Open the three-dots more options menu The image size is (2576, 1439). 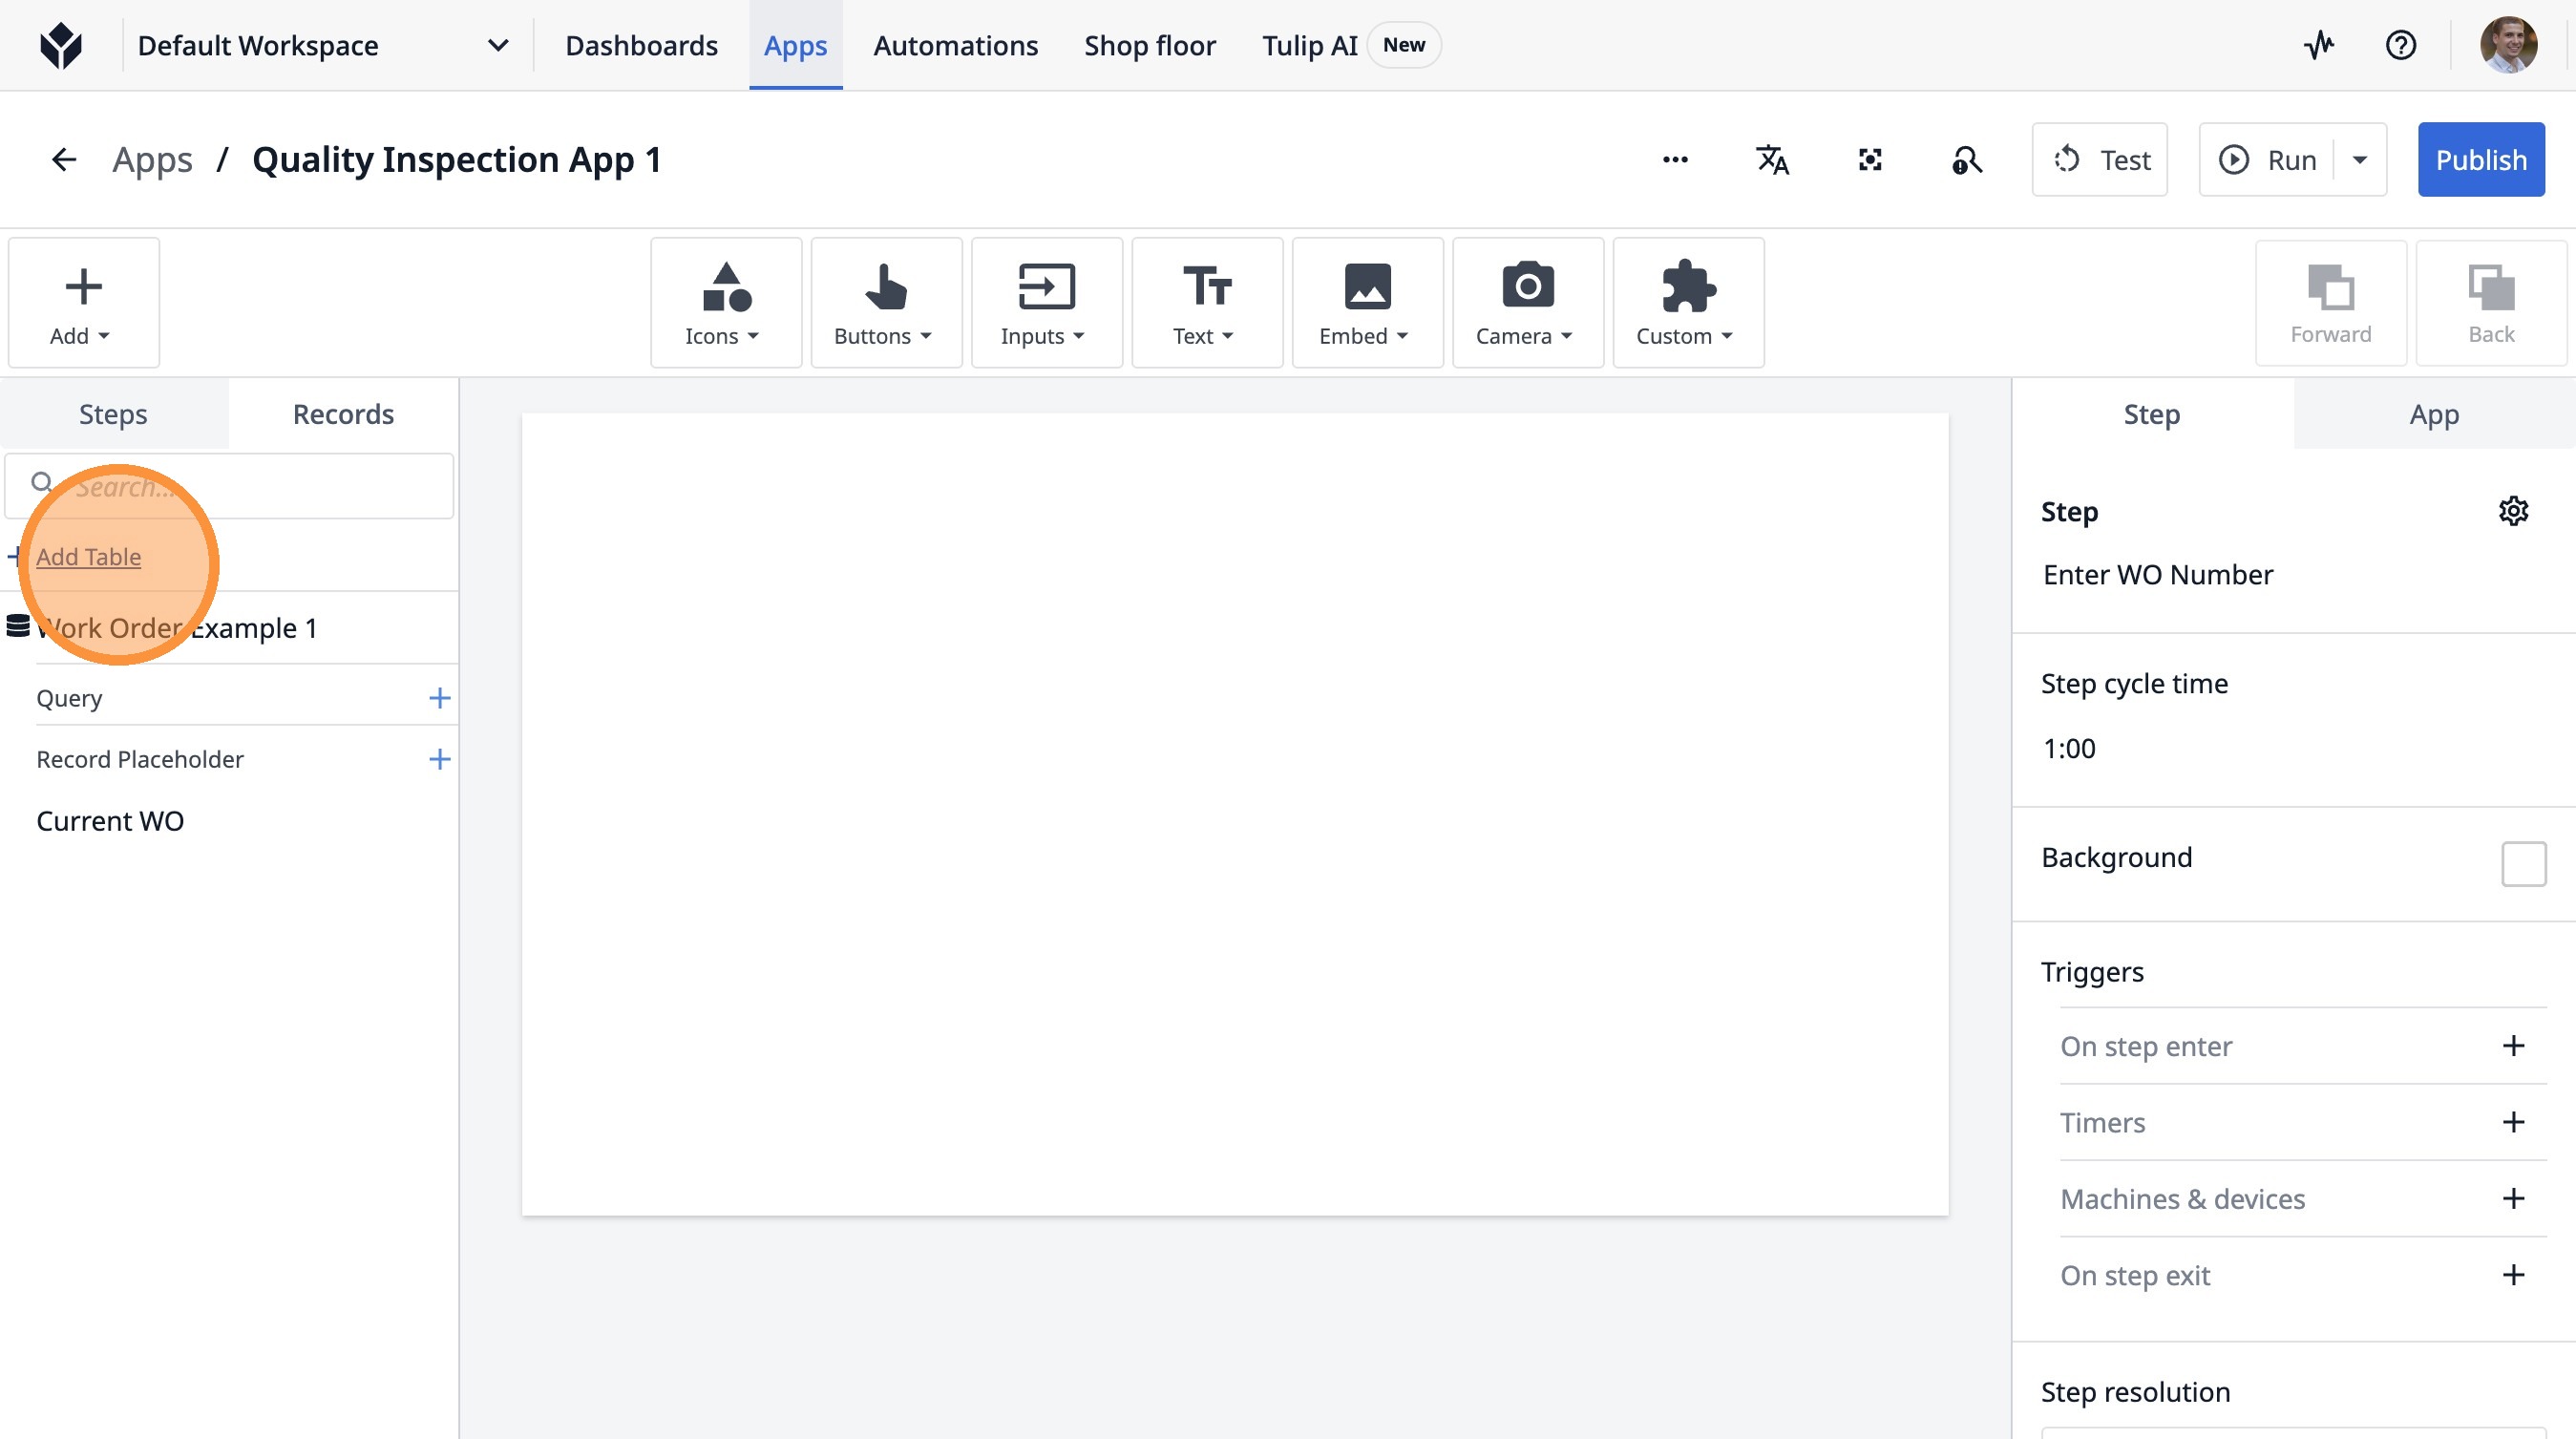tap(1675, 160)
